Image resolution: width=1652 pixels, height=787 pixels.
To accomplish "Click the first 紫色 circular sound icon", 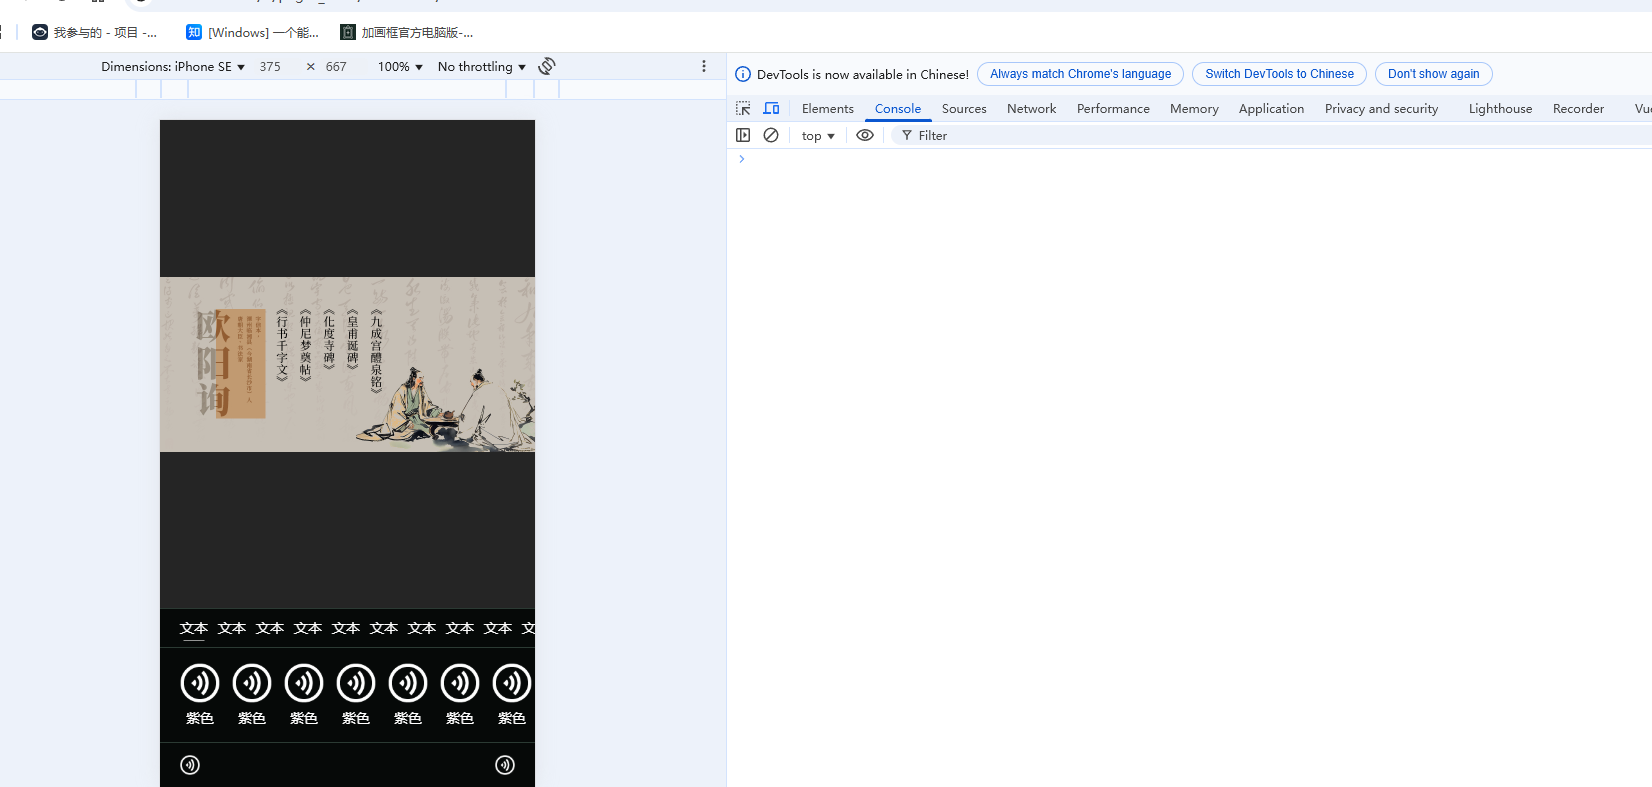I will coord(200,683).
